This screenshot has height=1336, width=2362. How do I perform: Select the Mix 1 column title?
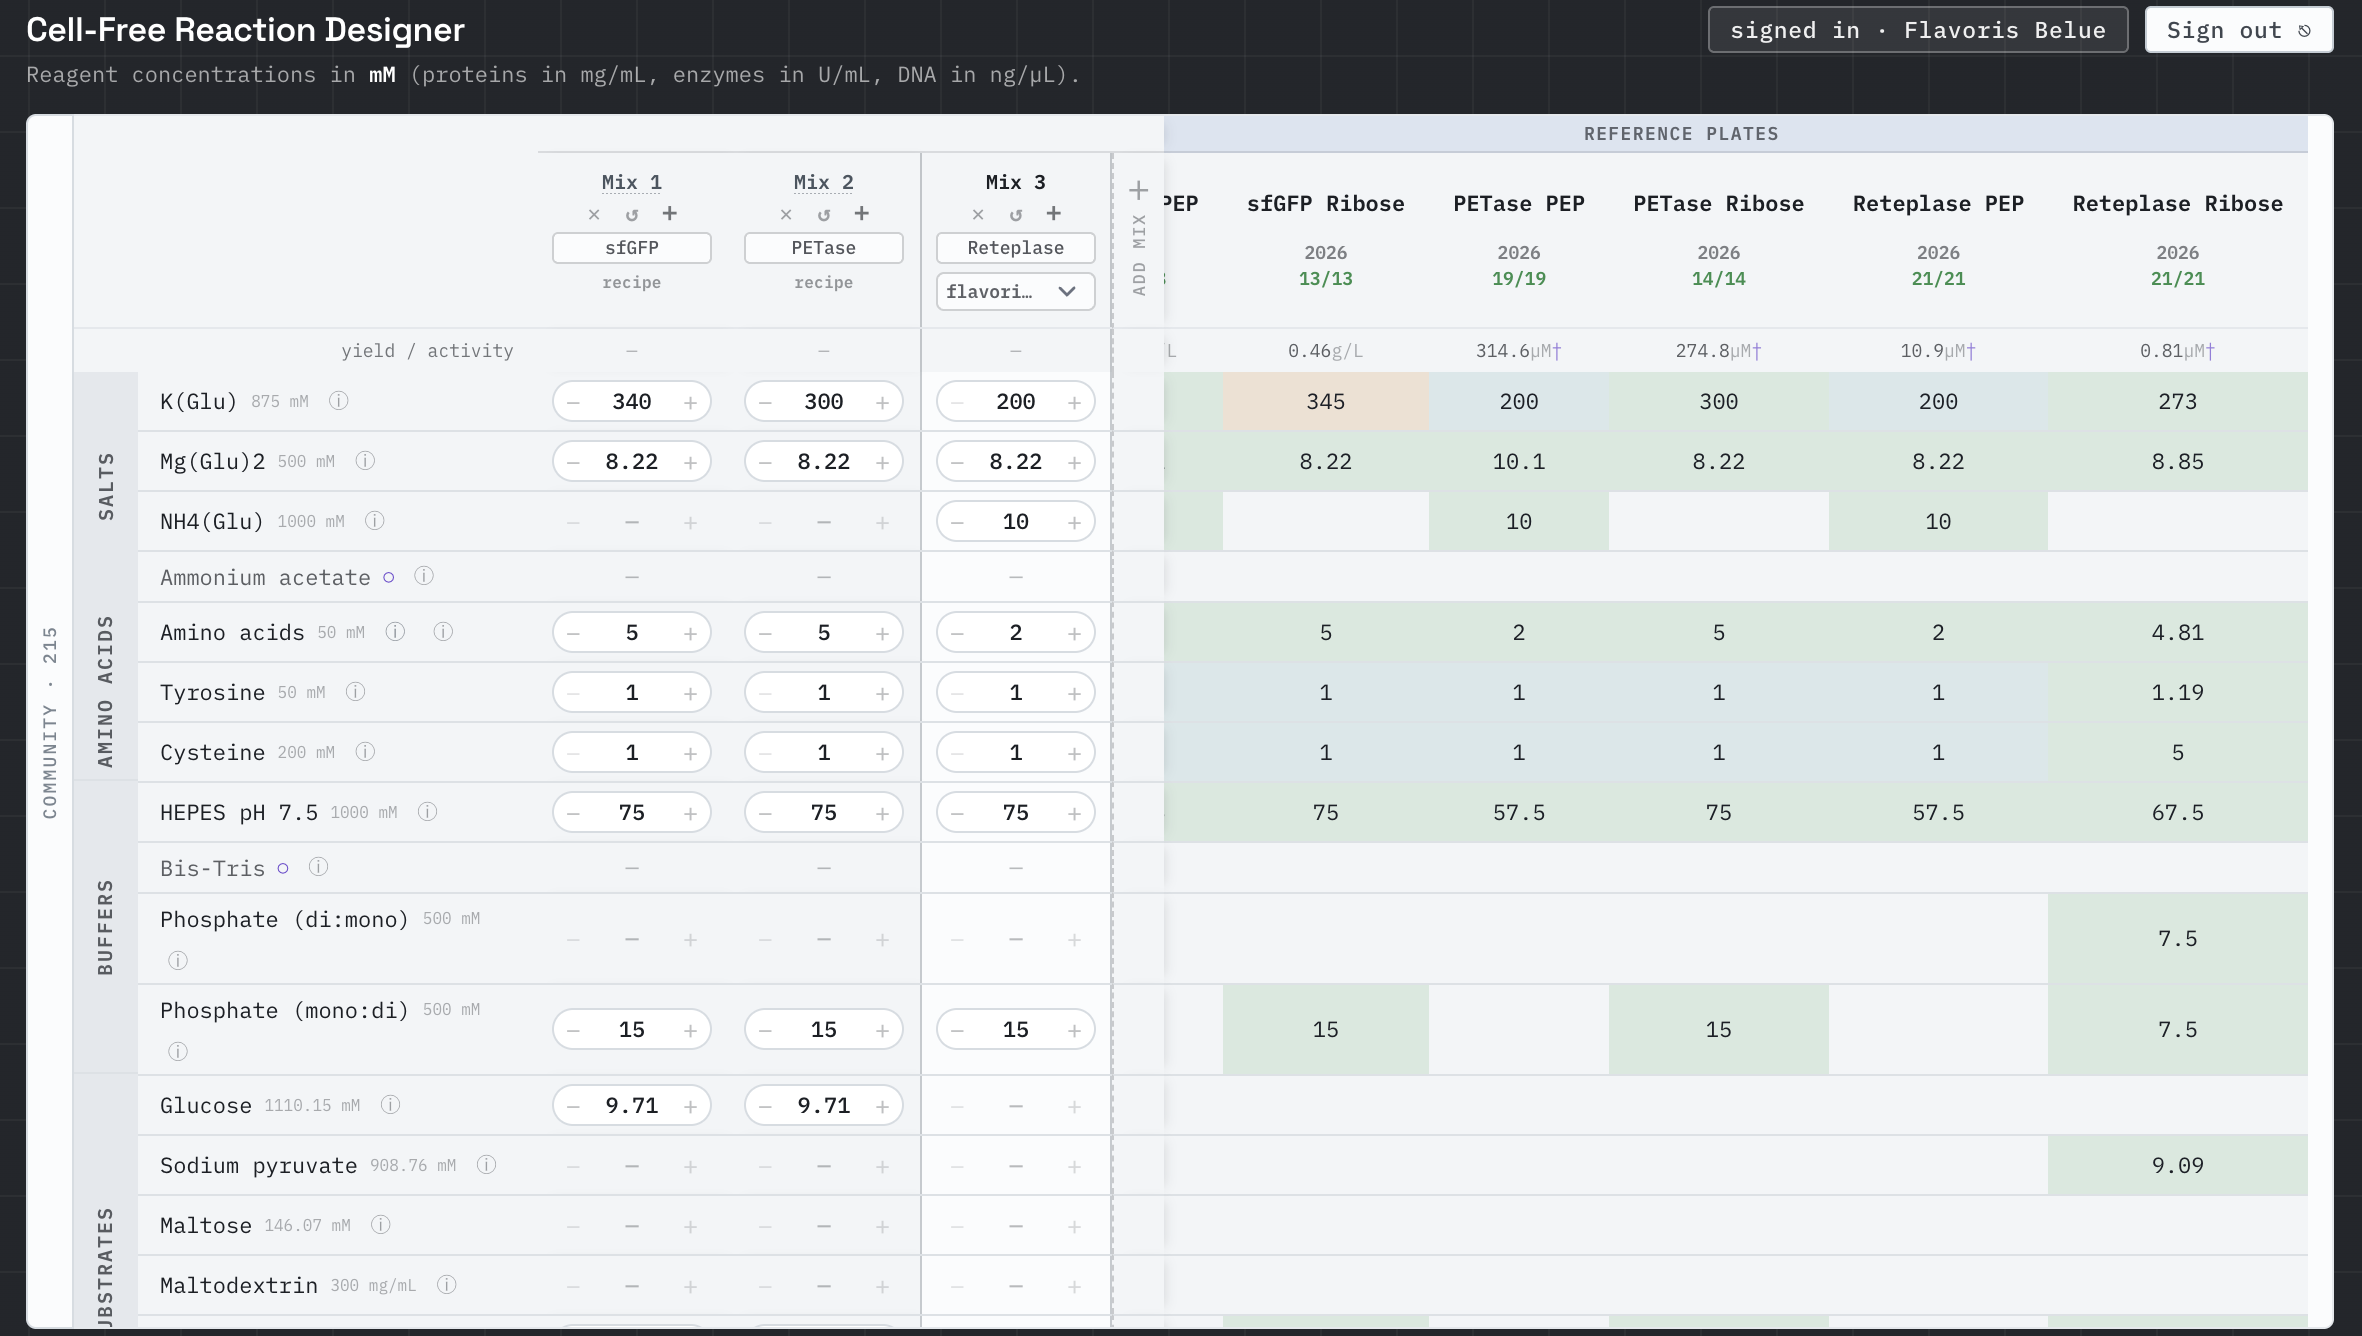(632, 182)
